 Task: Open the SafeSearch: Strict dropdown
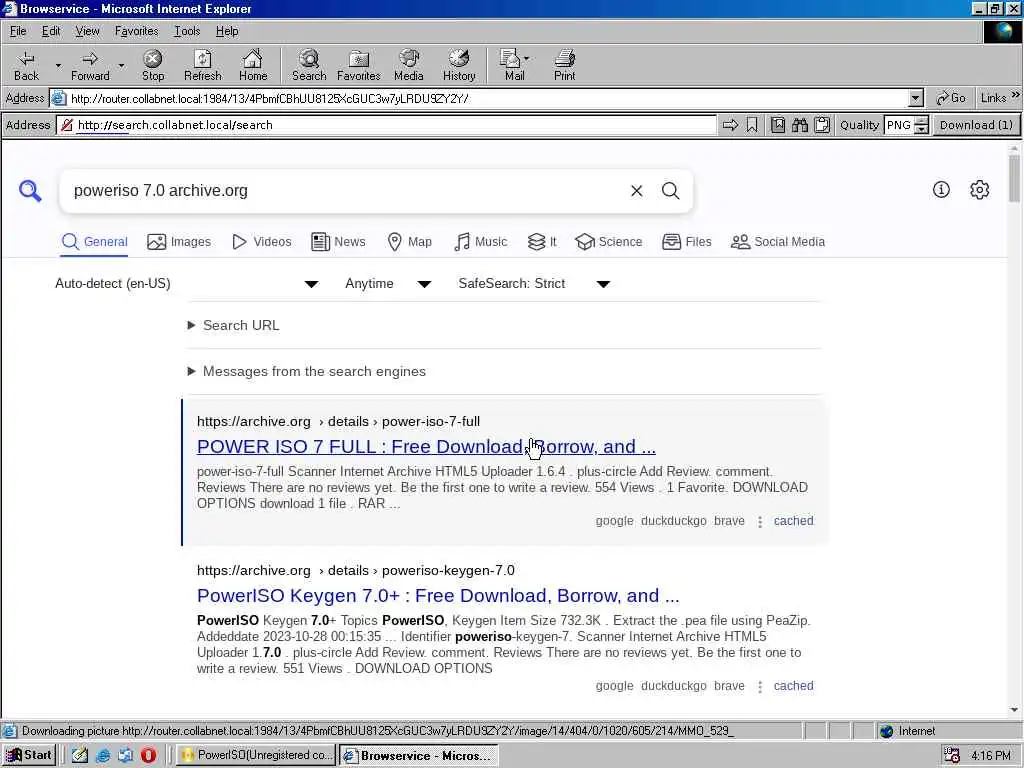[534, 283]
